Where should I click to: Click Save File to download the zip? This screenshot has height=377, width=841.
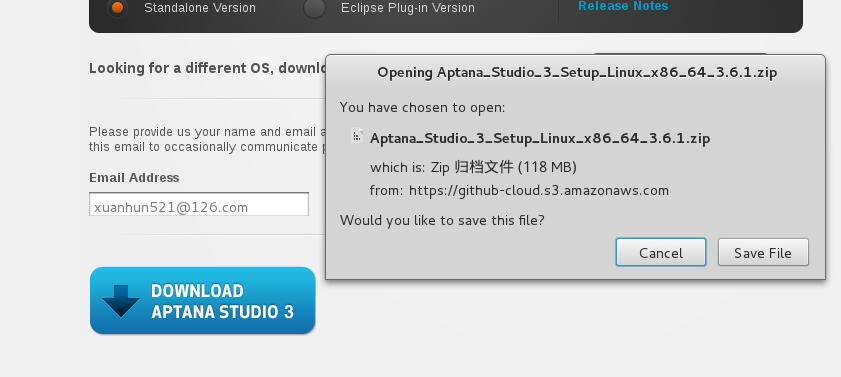click(763, 252)
